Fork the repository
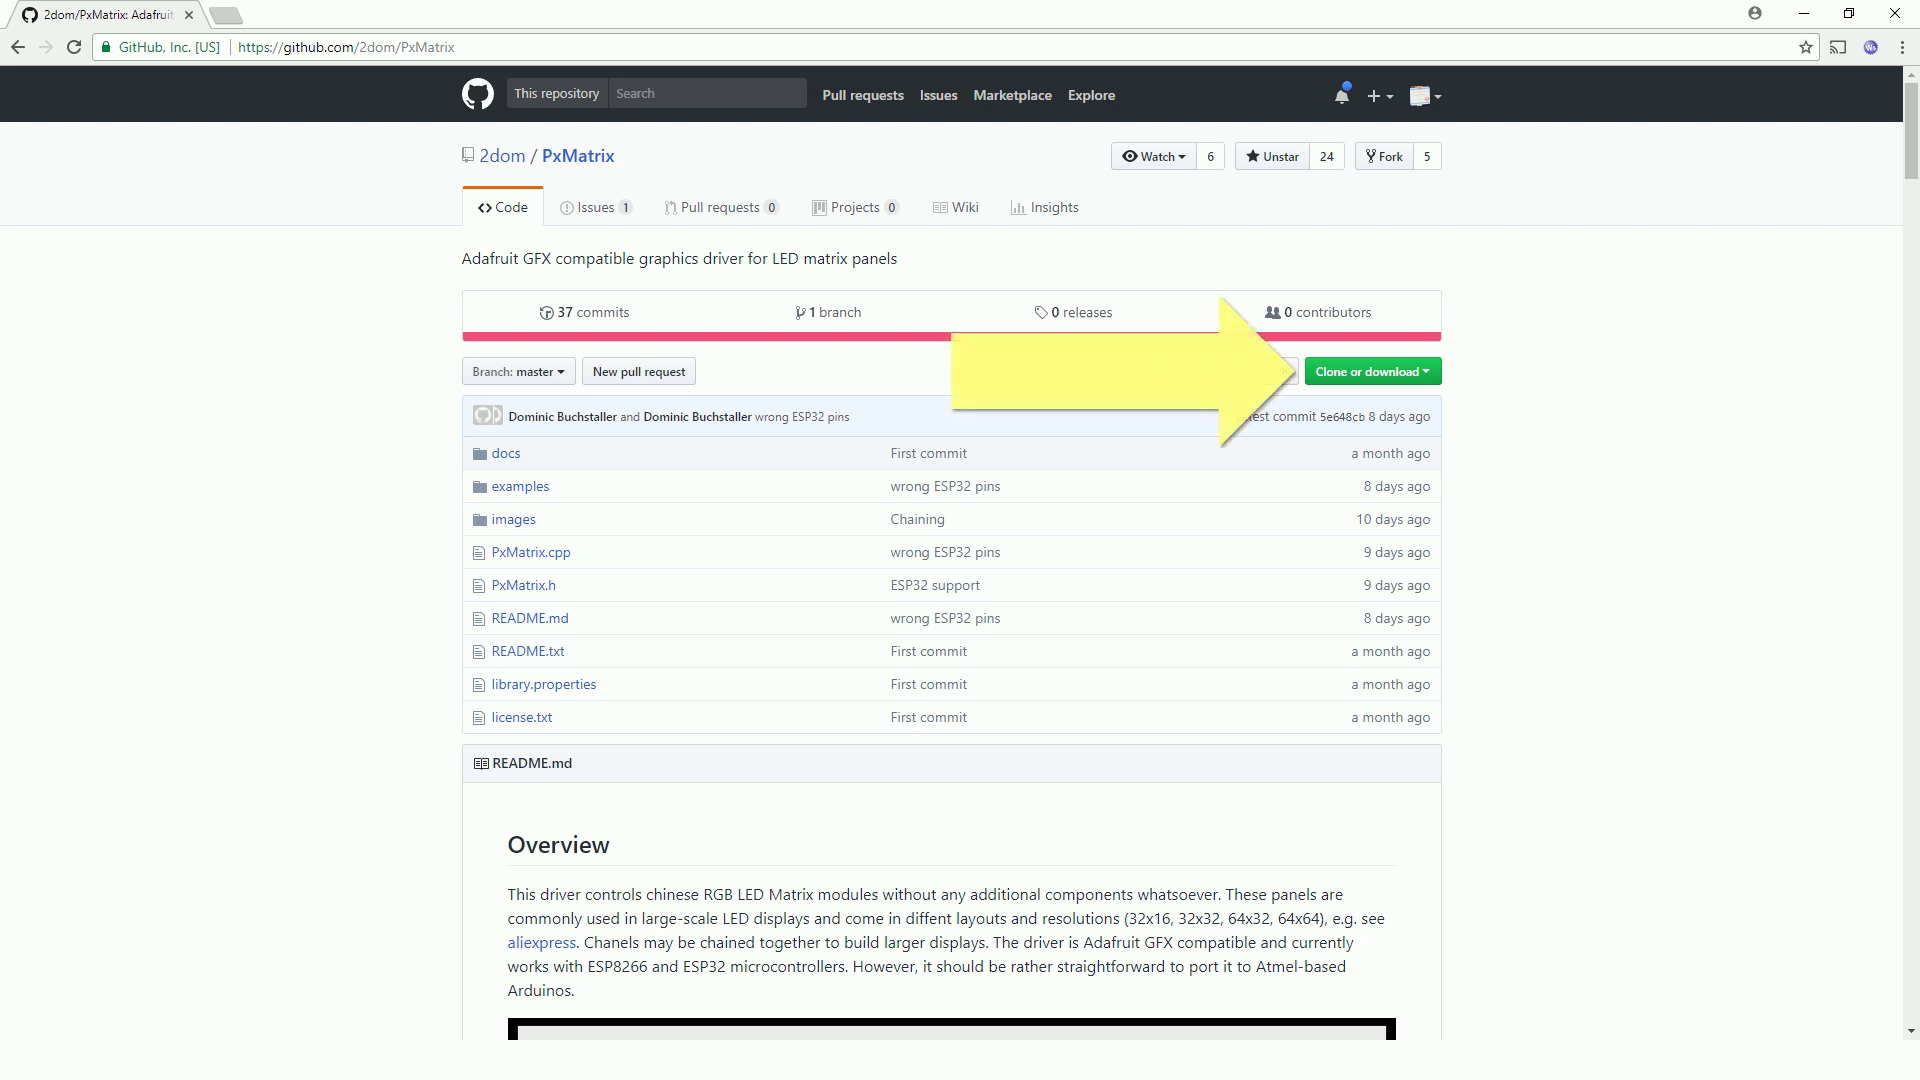The height and width of the screenshot is (1080, 1920). click(x=1384, y=157)
